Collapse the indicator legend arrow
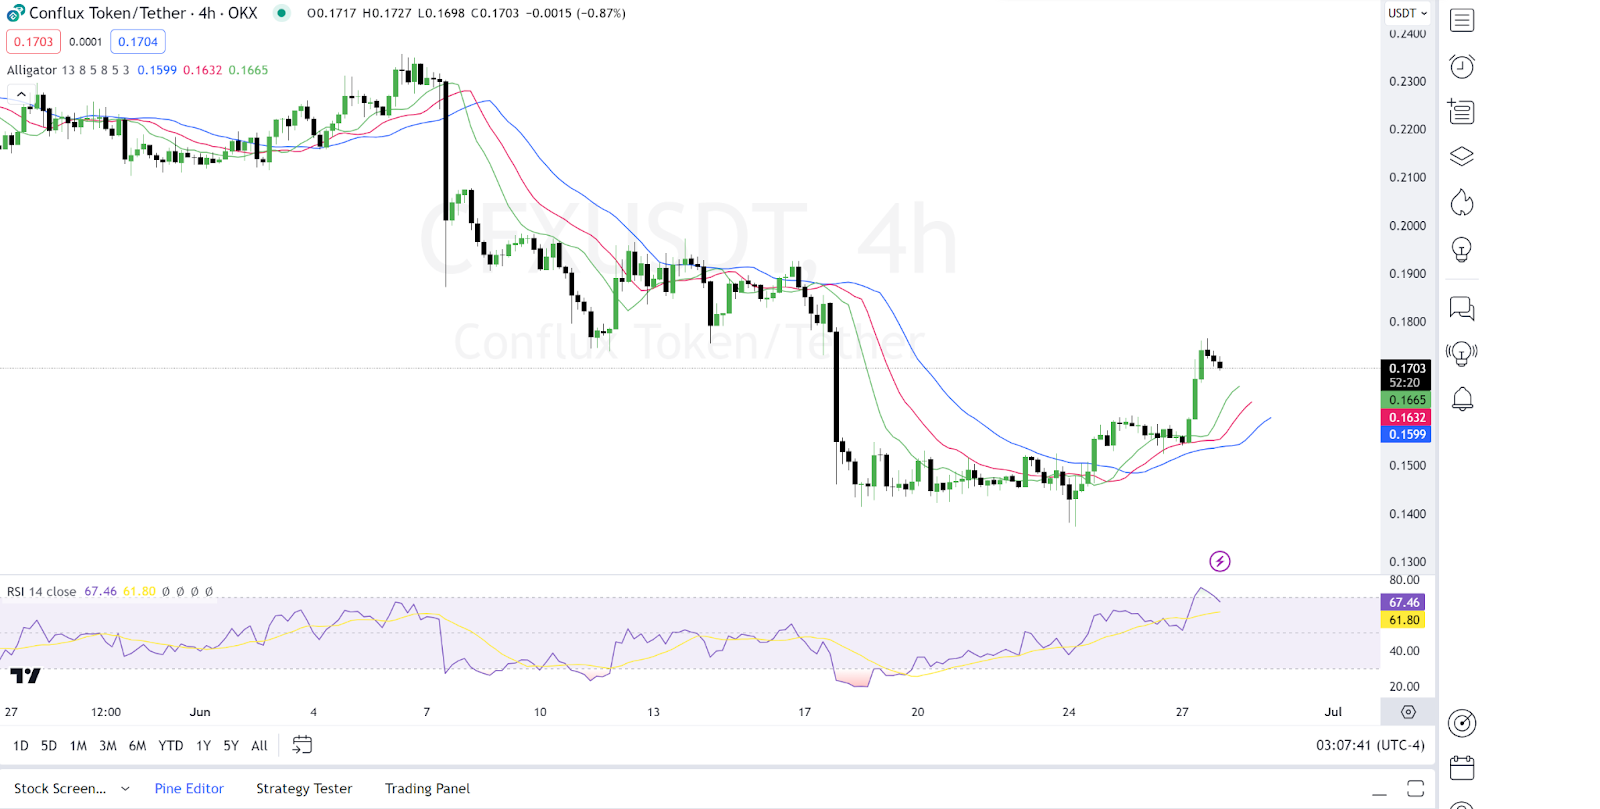The width and height of the screenshot is (1600, 809). [x=21, y=94]
